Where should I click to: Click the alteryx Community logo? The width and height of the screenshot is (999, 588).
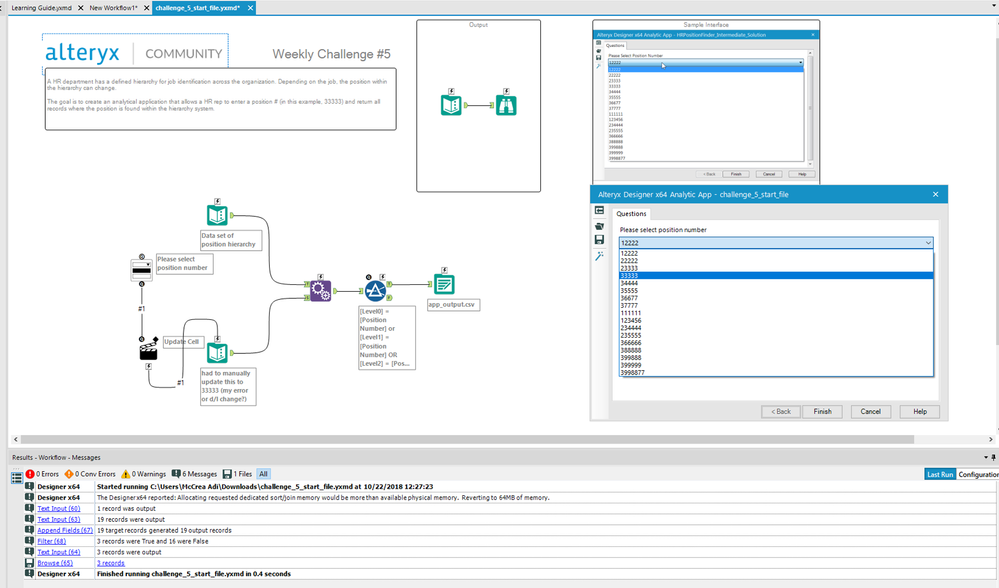(134, 53)
